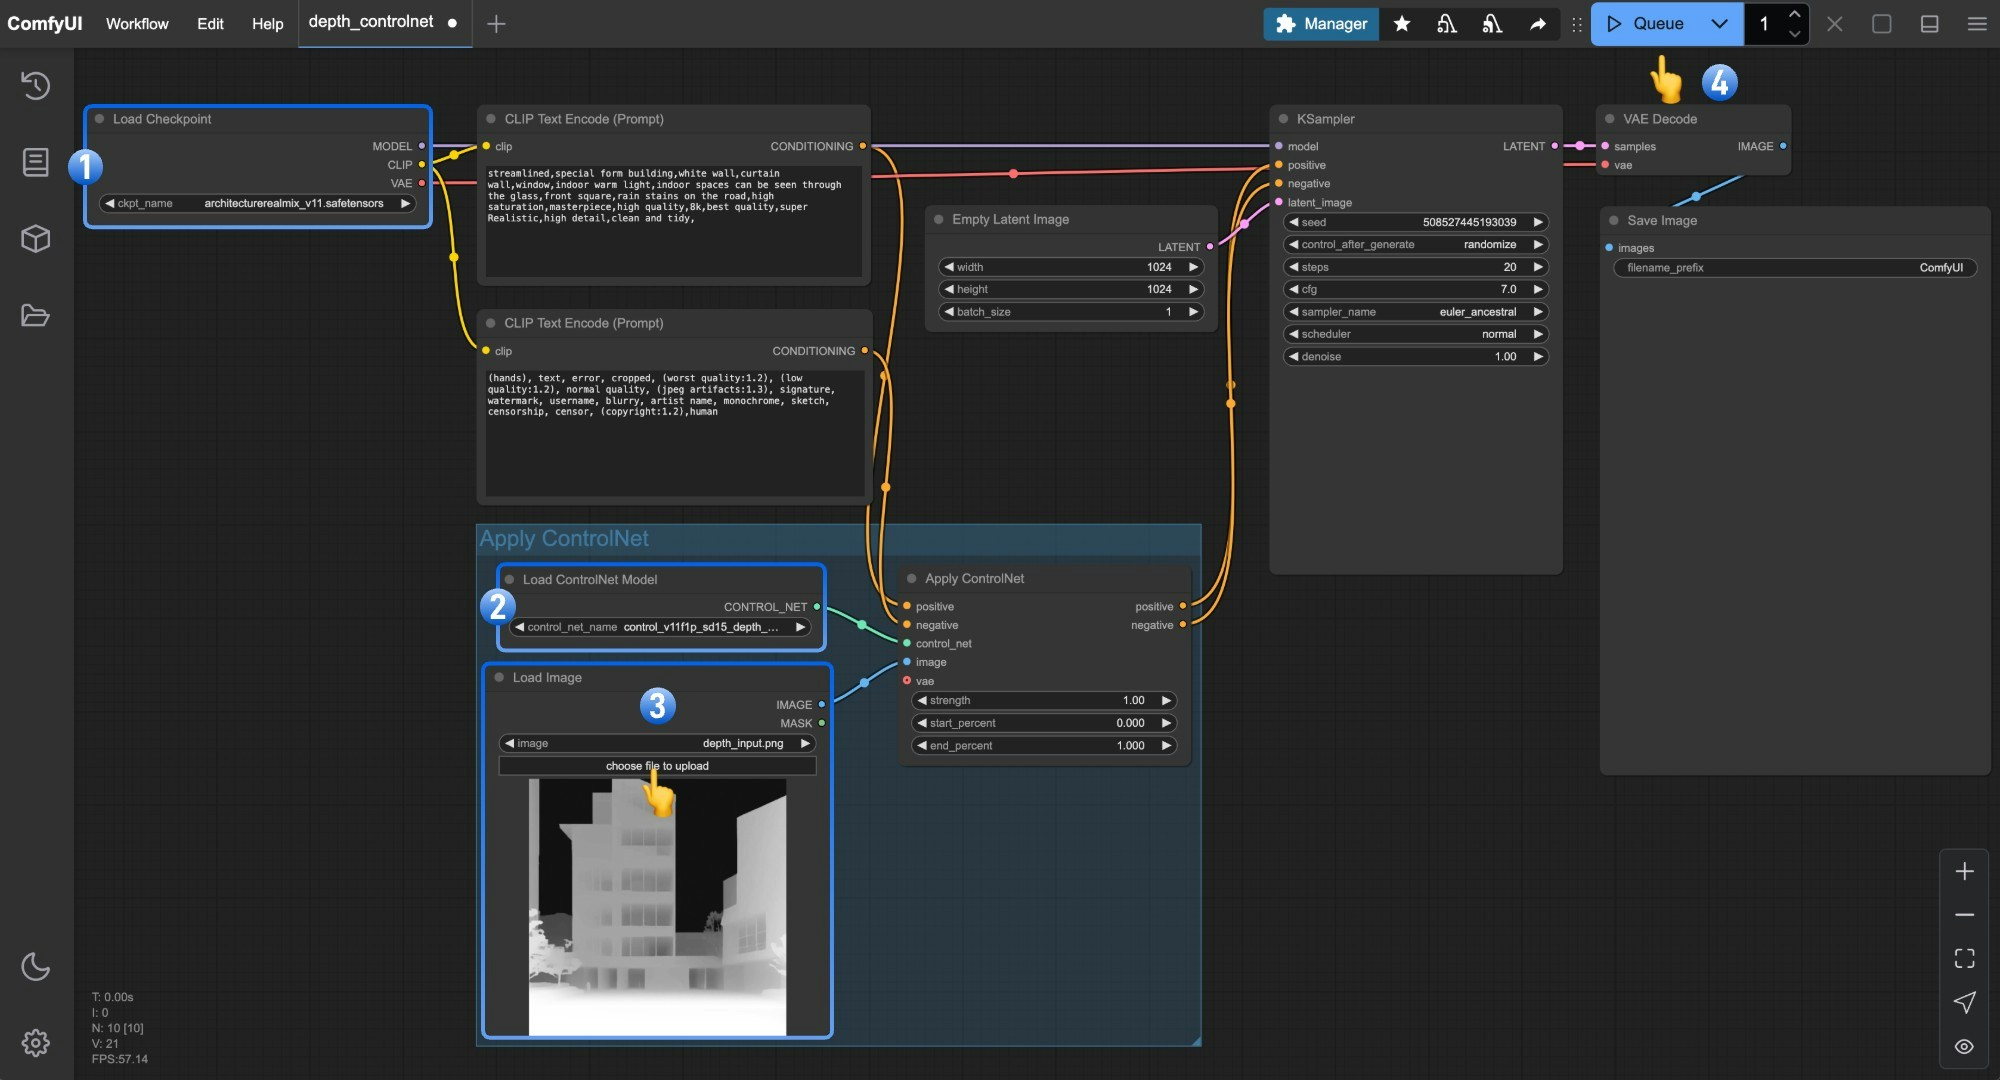Click the depth map image preview

657,905
